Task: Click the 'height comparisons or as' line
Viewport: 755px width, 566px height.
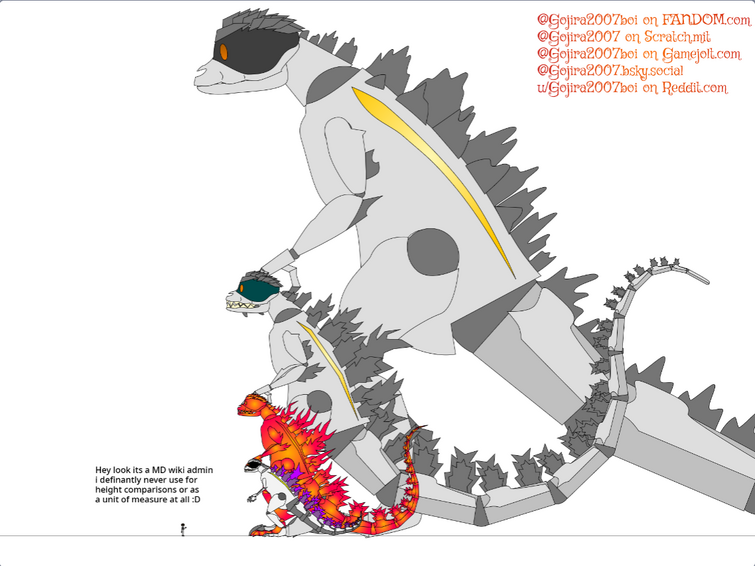Action: (x=147, y=489)
